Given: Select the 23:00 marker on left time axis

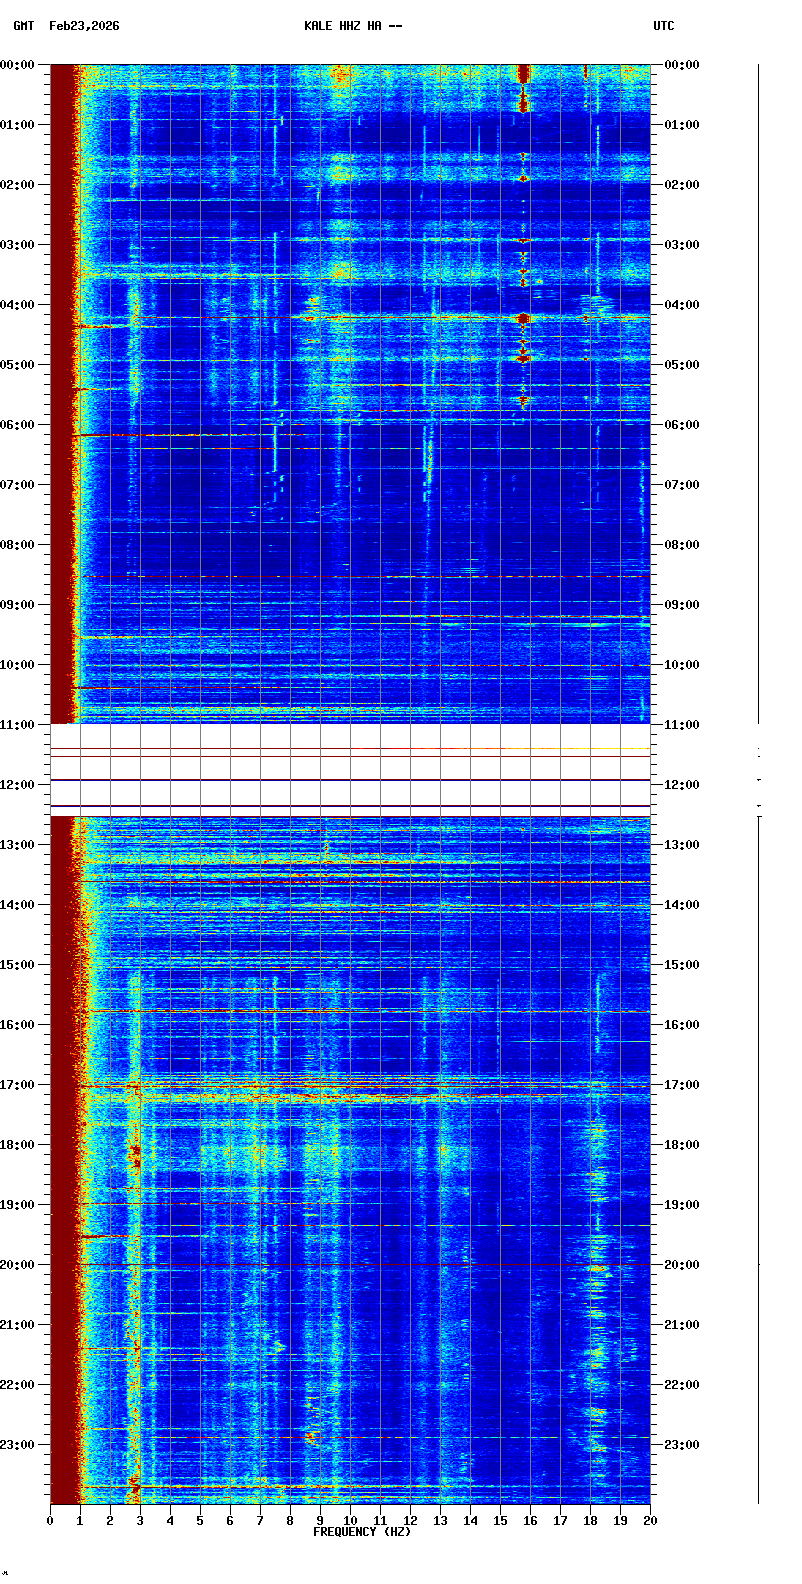Looking at the screenshot, I should (18, 1445).
